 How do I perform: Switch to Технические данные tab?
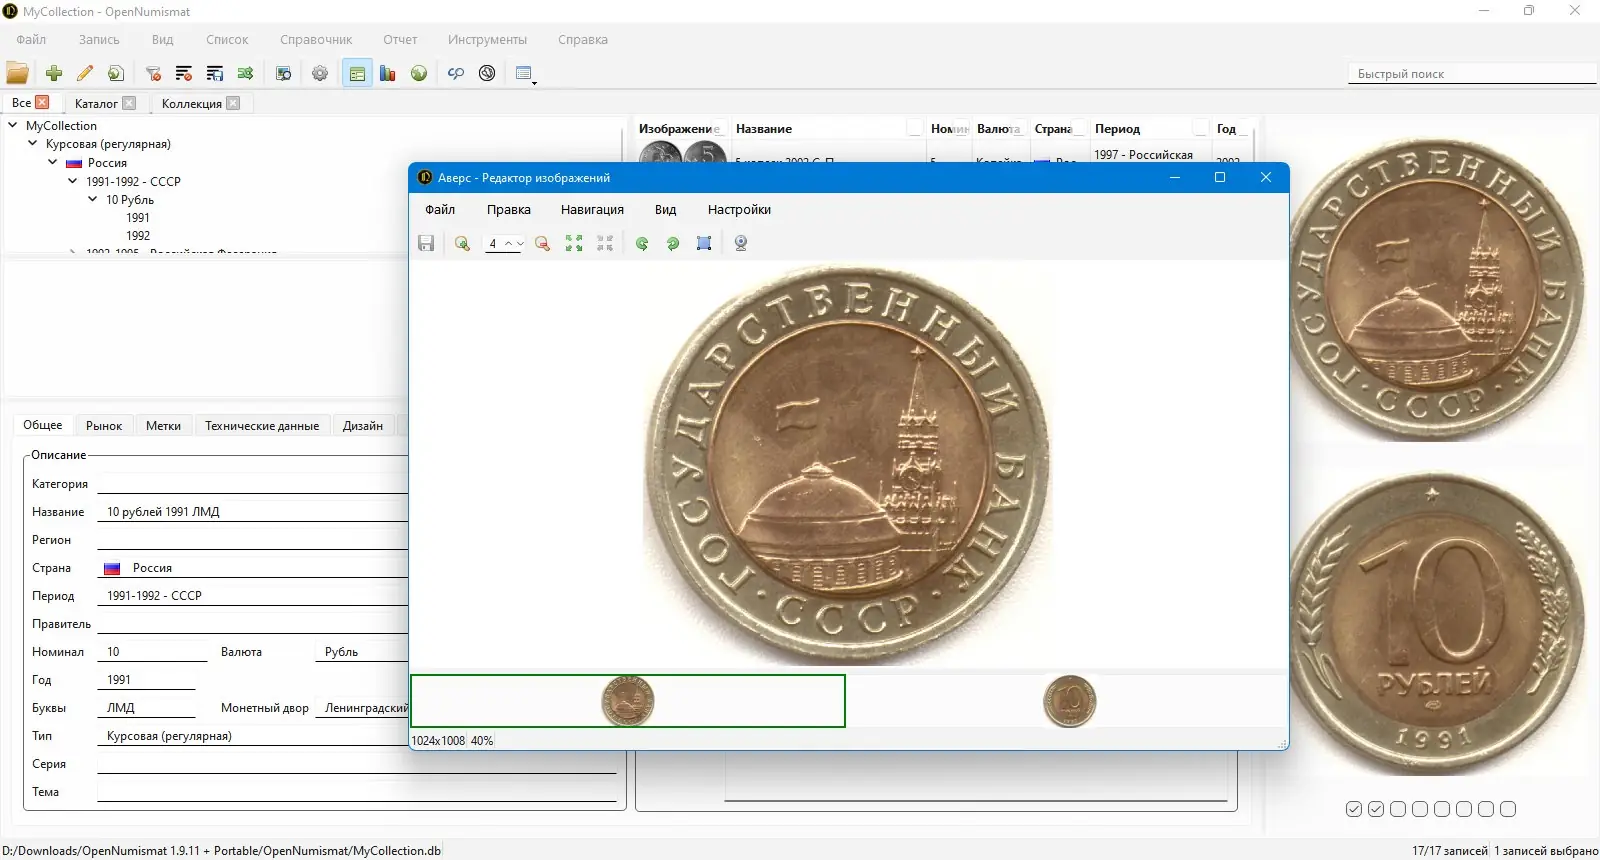[x=262, y=425]
